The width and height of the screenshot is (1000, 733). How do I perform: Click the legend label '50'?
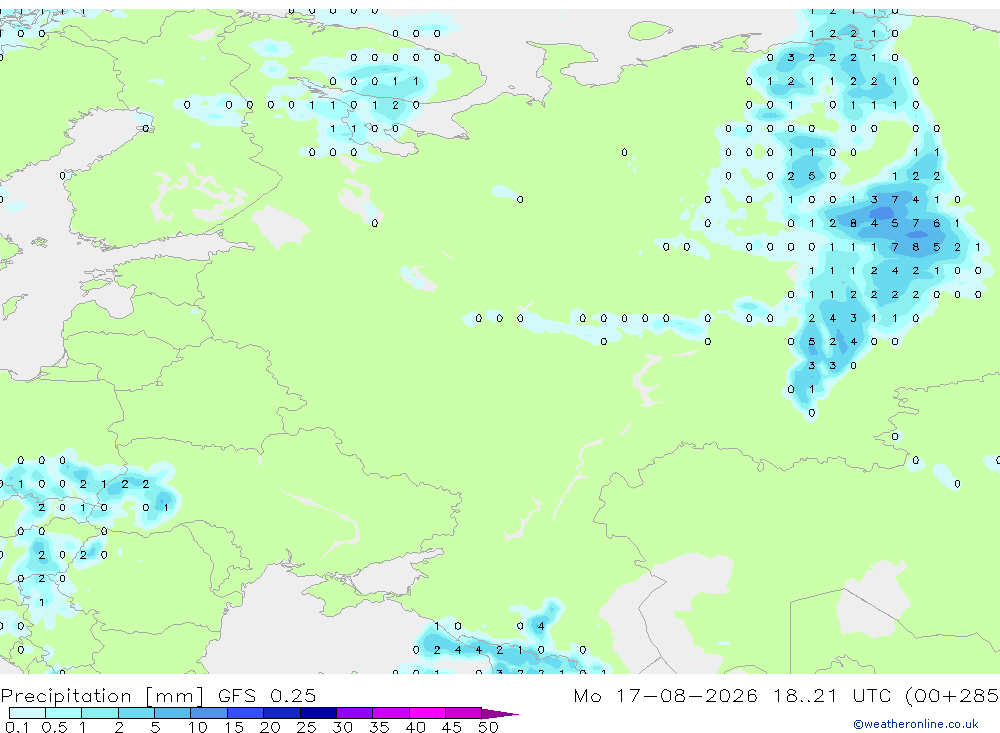click(488, 727)
